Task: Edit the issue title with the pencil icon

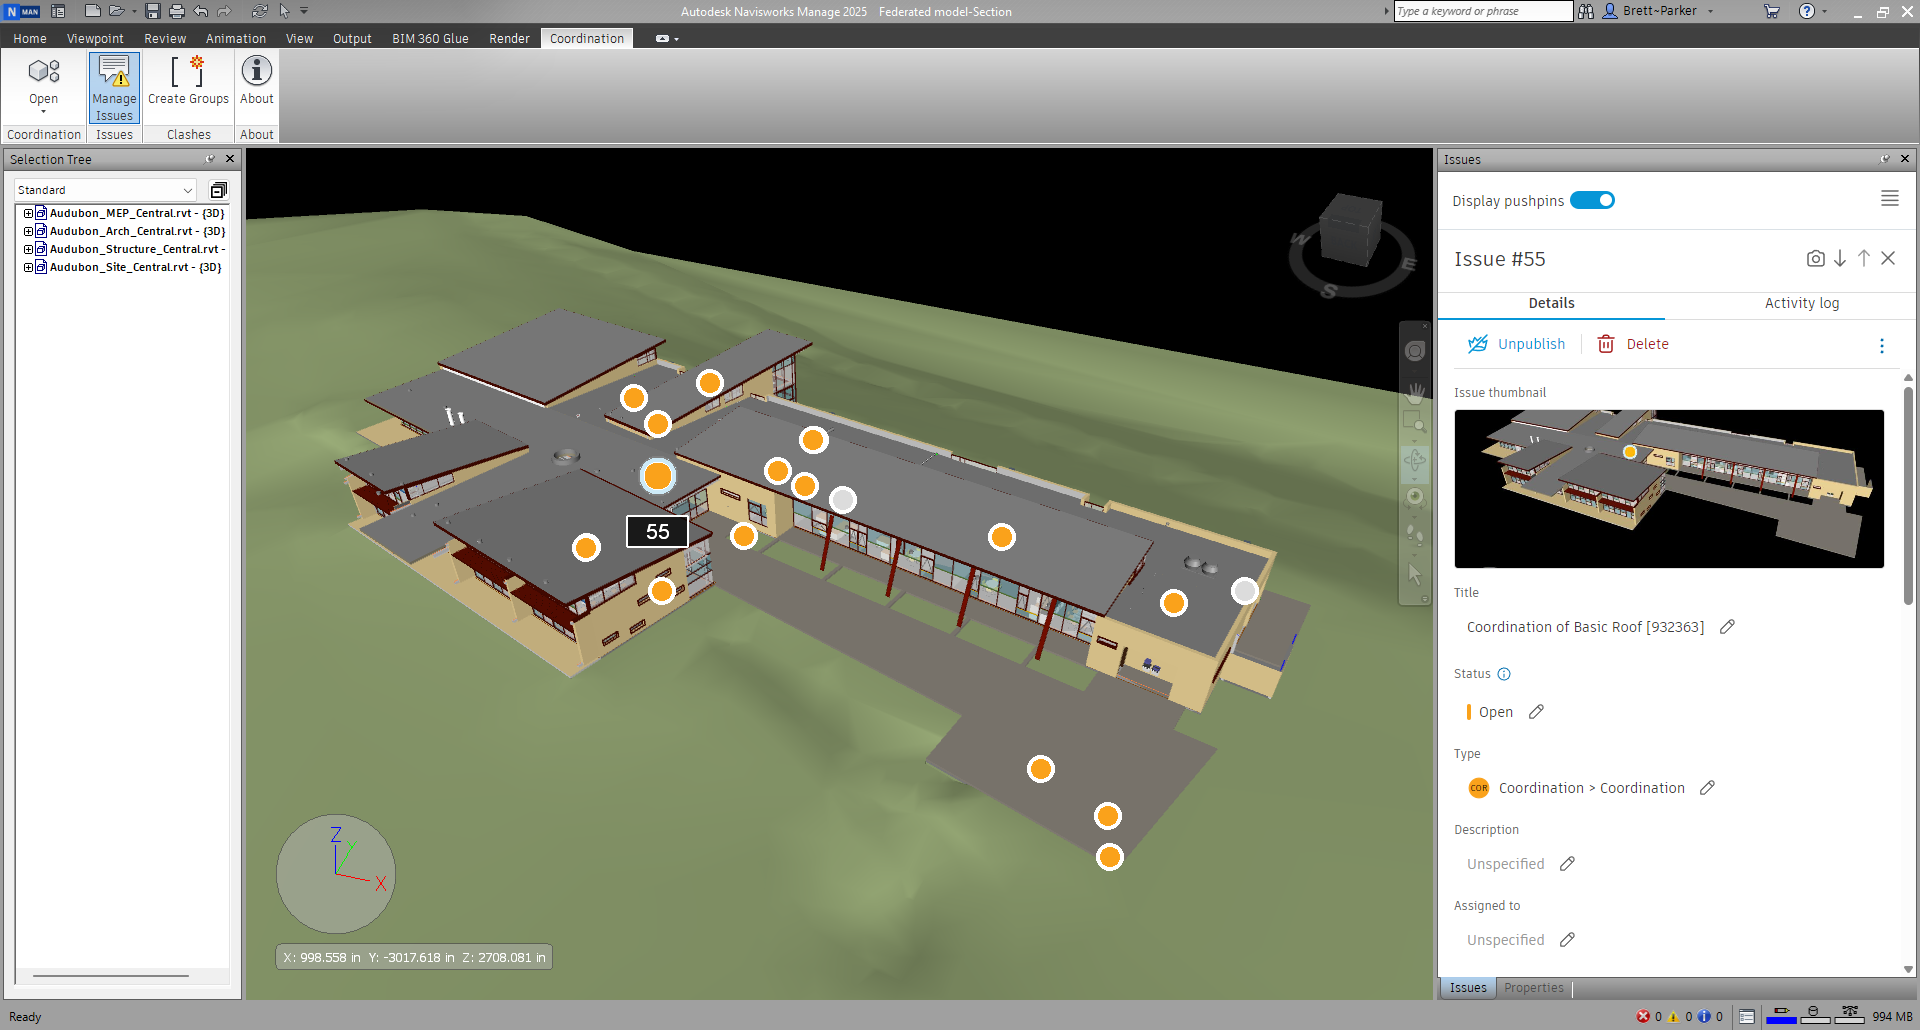Action: coord(1727,627)
